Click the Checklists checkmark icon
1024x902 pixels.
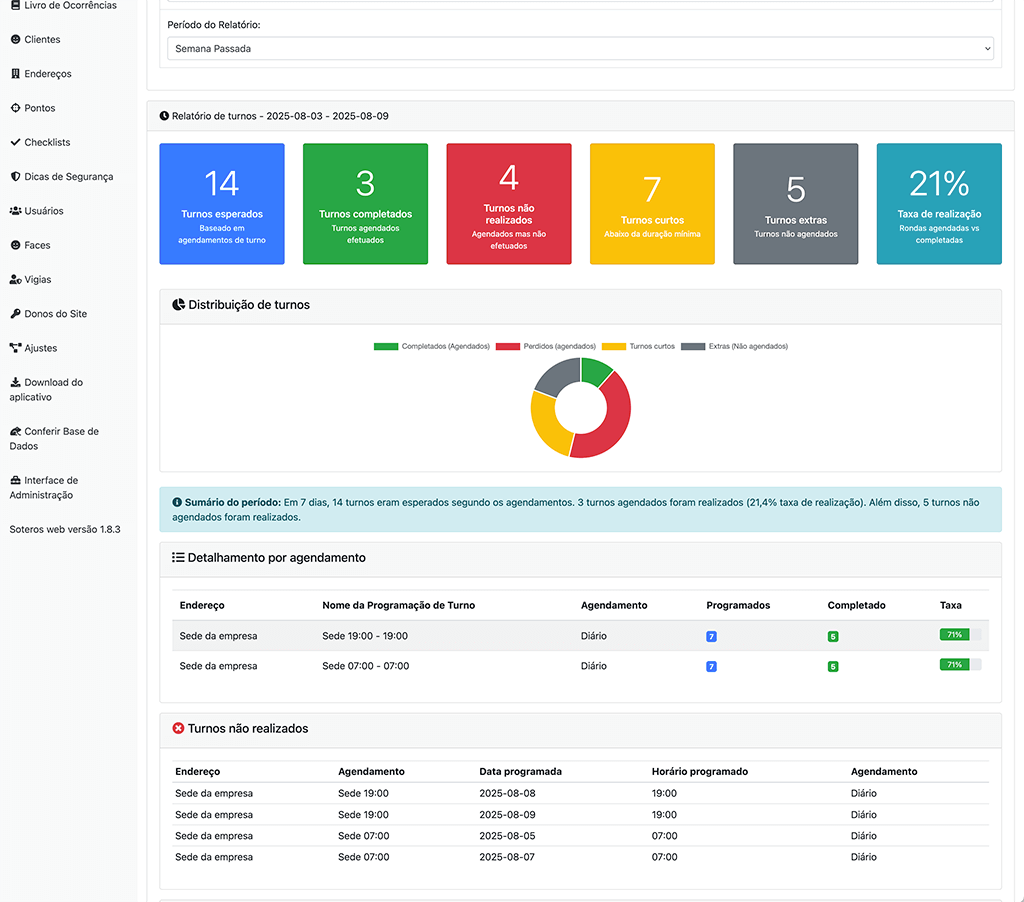(15, 142)
